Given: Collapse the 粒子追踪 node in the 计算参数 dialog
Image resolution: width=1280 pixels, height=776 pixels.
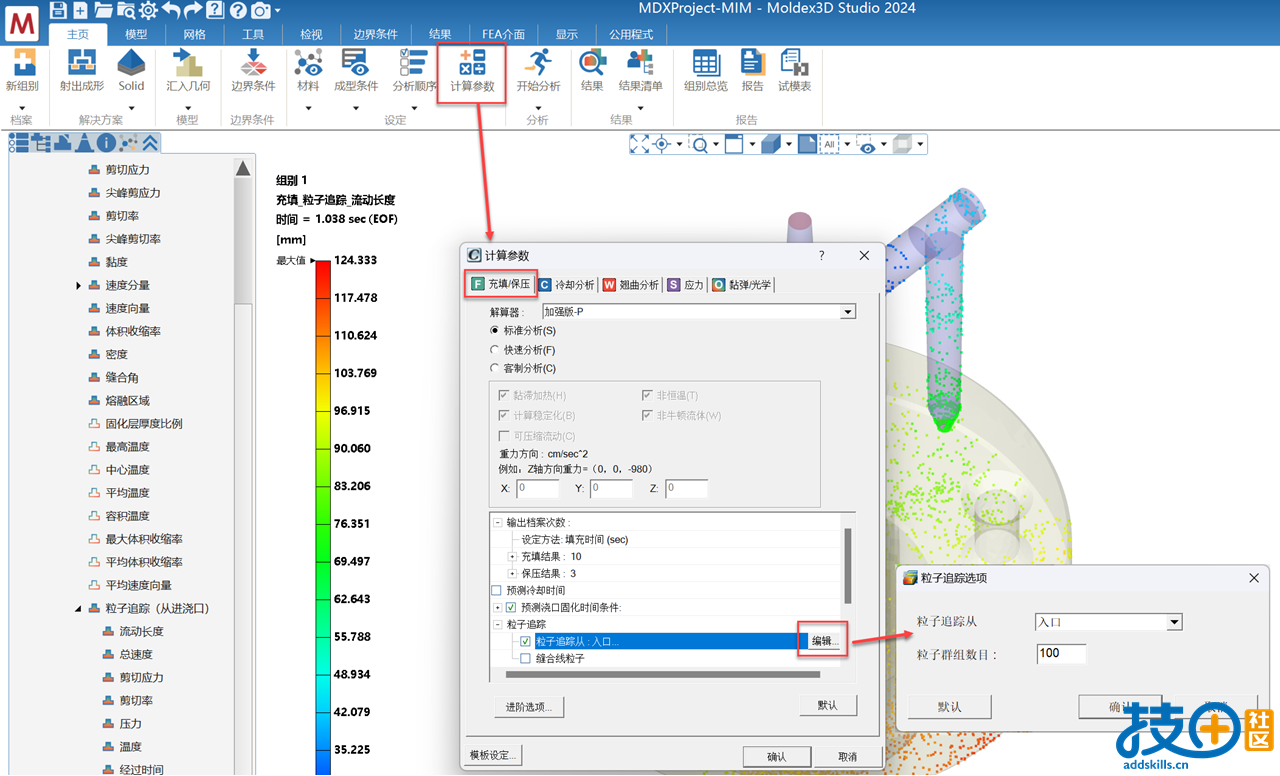Looking at the screenshot, I should [497, 624].
